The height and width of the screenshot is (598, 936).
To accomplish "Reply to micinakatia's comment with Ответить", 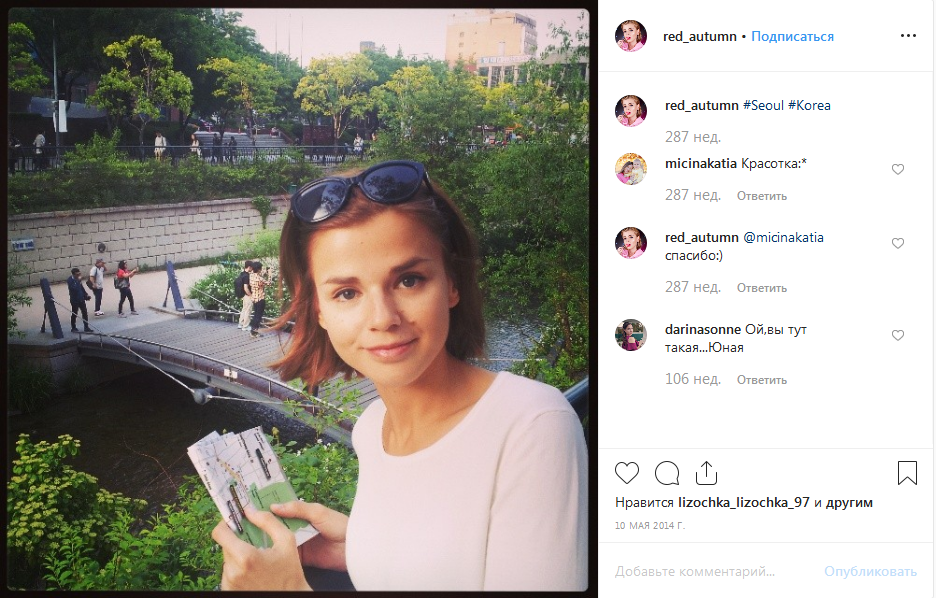I will (762, 196).
